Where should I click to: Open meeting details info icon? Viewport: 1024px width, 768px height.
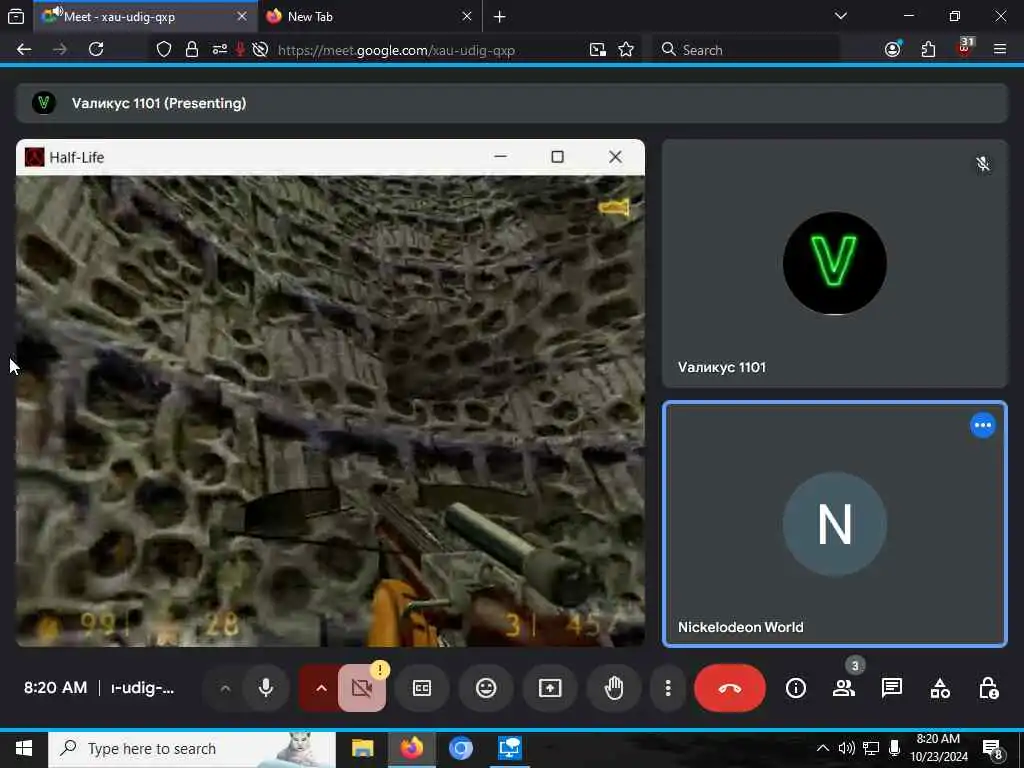point(795,688)
